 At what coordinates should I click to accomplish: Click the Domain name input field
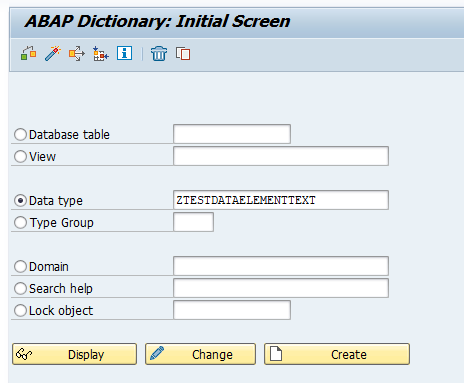(x=281, y=266)
